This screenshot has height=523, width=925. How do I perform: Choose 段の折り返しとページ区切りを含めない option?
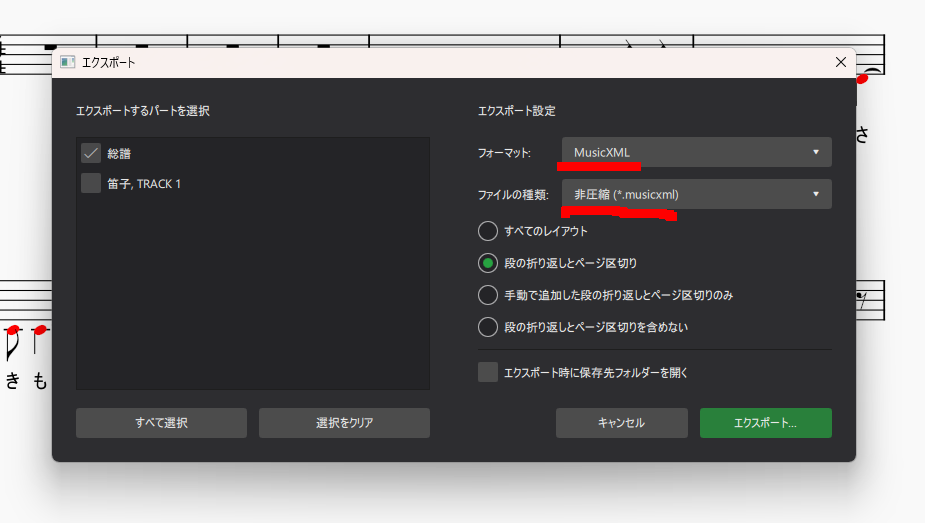point(488,327)
